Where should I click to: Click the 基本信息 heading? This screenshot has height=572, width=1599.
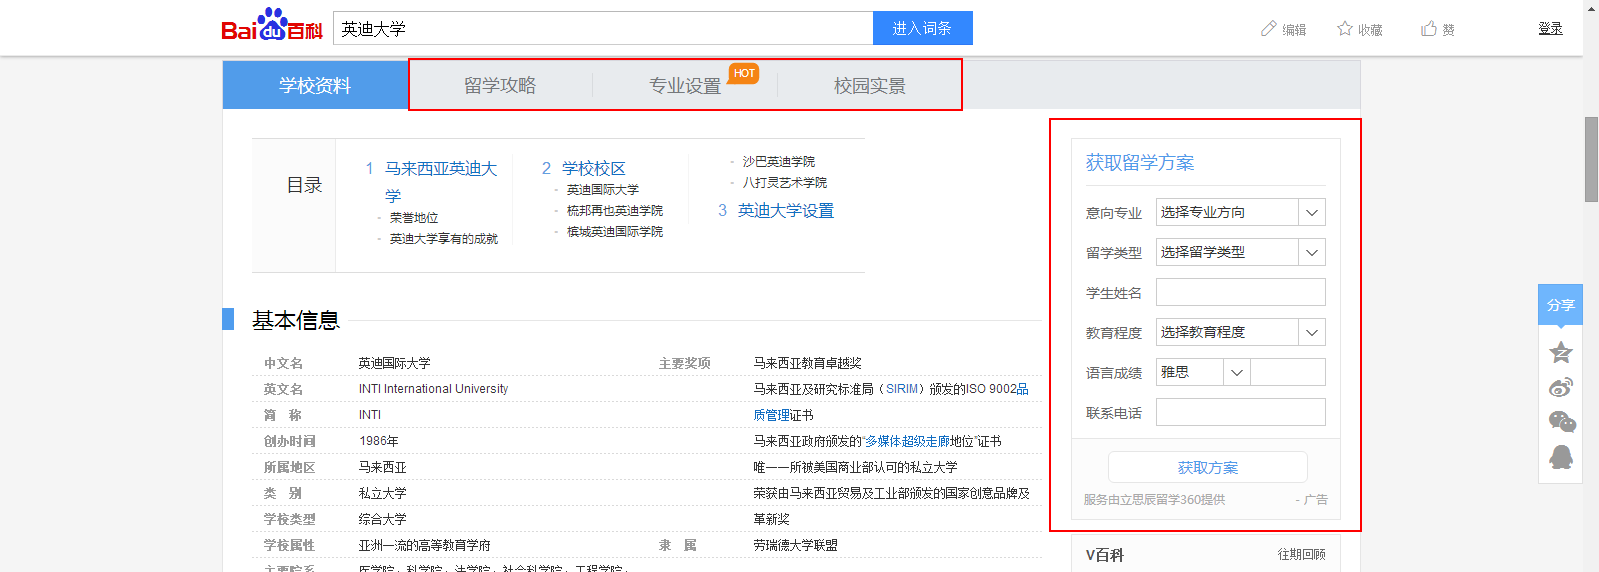tap(296, 320)
